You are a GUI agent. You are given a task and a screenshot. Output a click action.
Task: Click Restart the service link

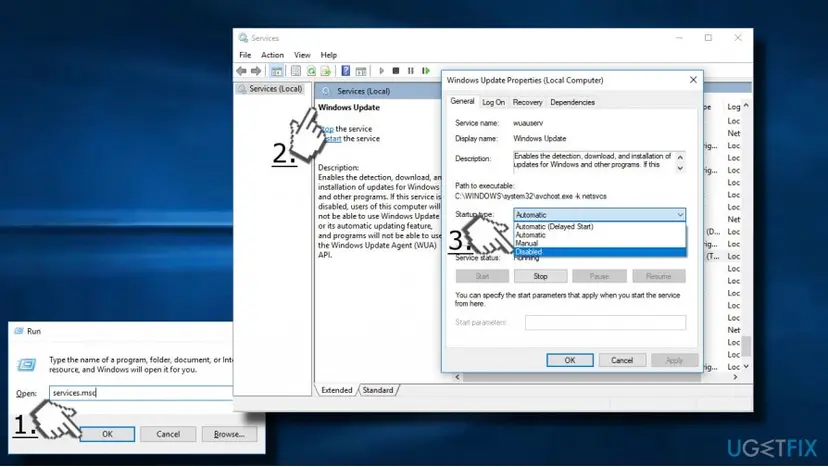coord(332,139)
